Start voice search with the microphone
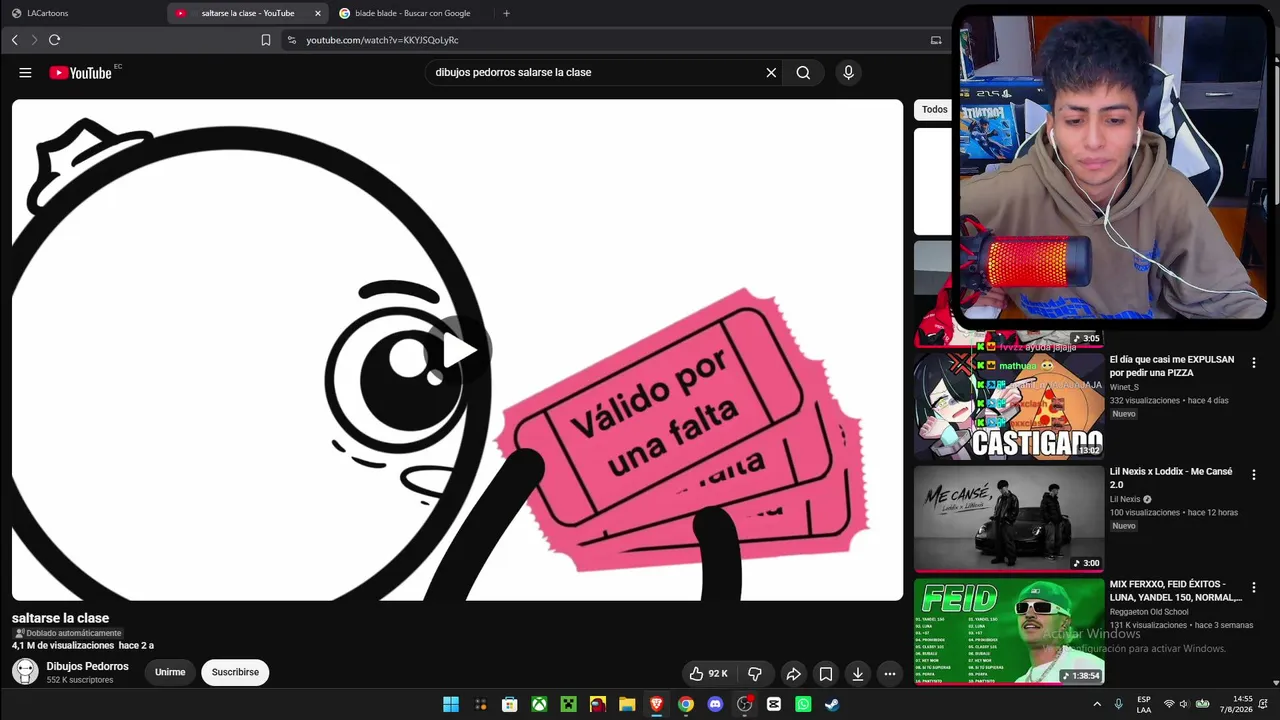This screenshot has width=1280, height=720. tap(848, 72)
